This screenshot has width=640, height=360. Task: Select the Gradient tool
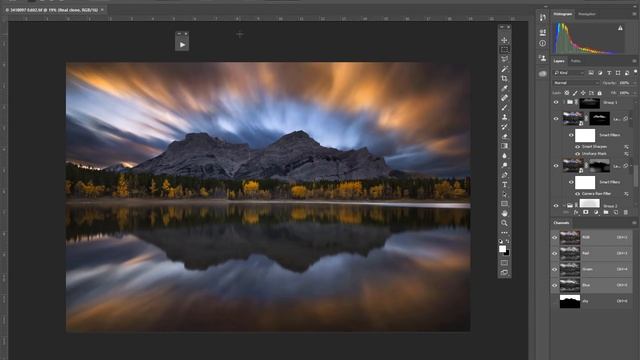504,146
